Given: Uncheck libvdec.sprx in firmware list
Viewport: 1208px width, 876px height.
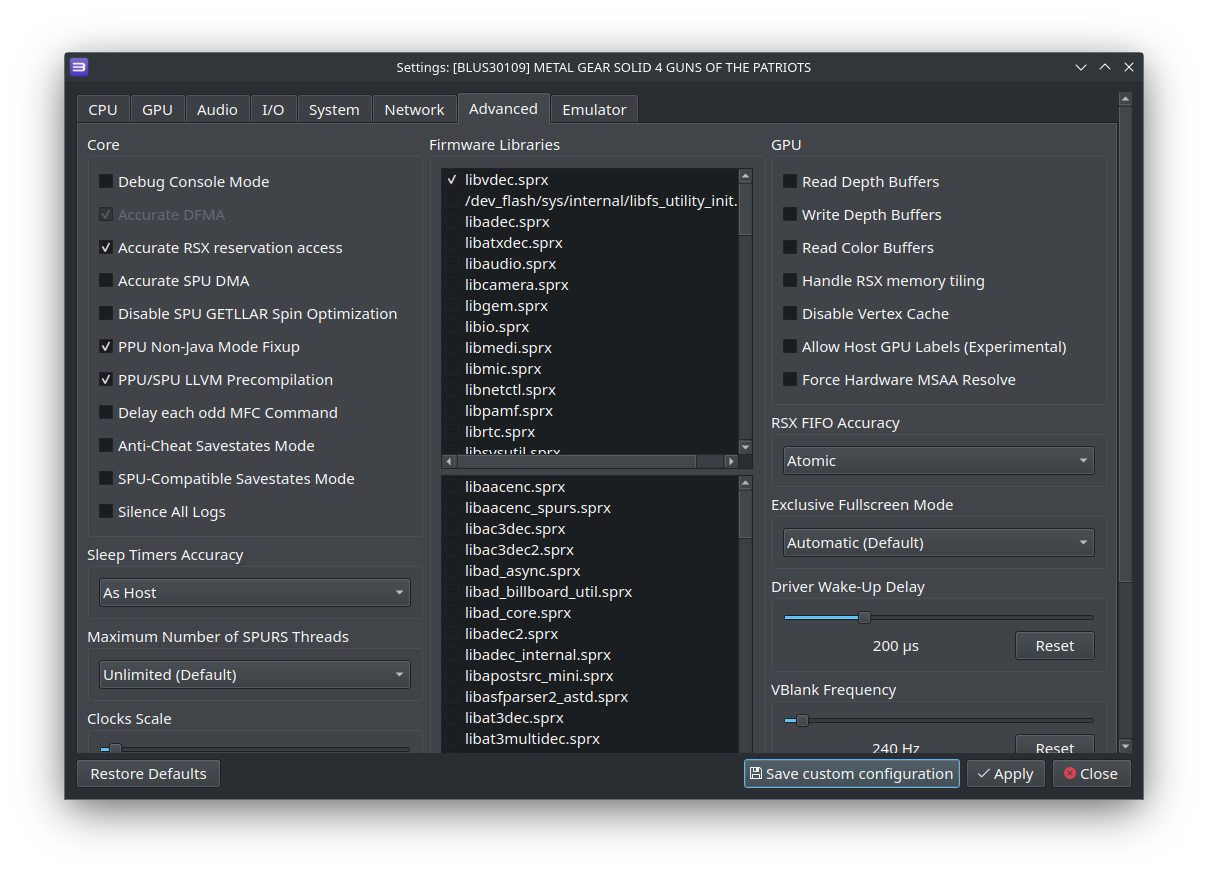Looking at the screenshot, I should pos(452,180).
